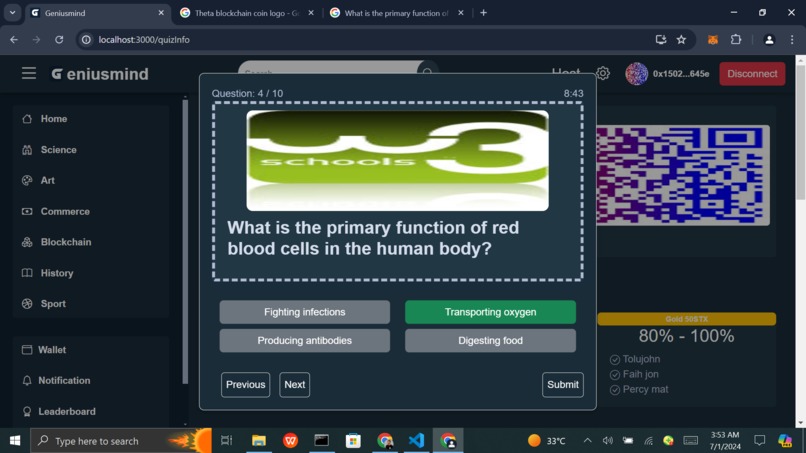
Task: Open browser extensions puzzle icon
Action: 736,40
